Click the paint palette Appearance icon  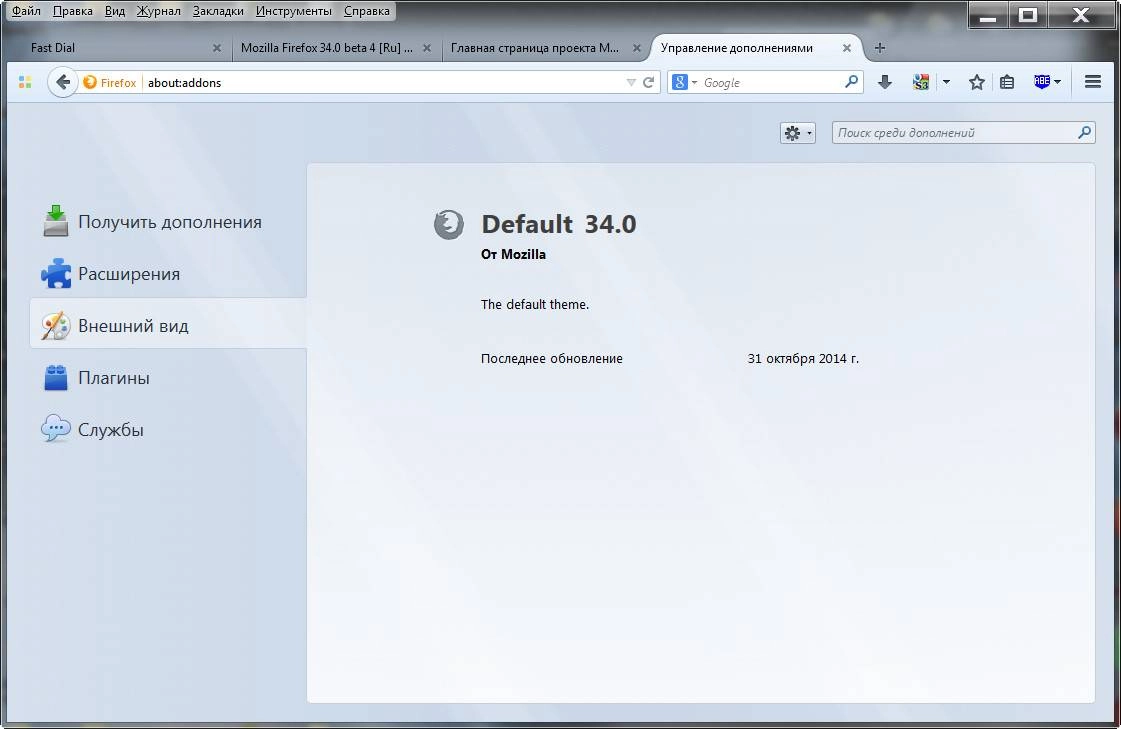[x=55, y=326]
